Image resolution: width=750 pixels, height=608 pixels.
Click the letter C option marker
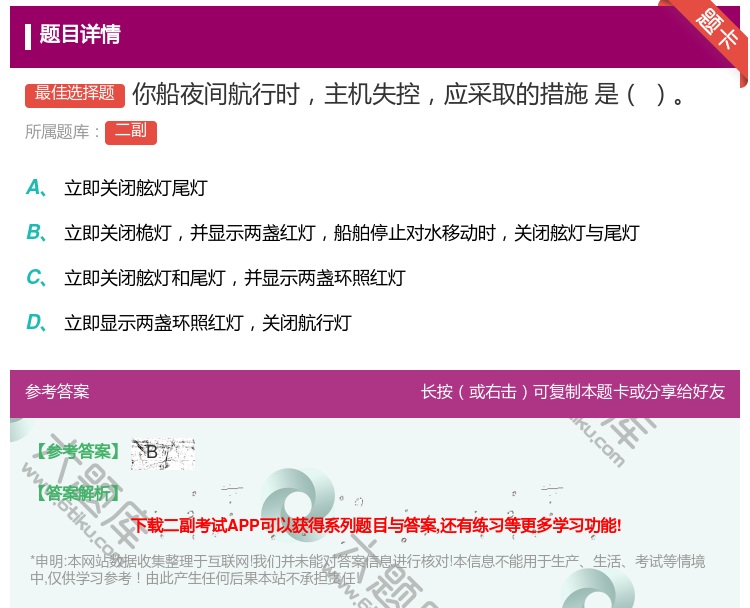point(37,277)
